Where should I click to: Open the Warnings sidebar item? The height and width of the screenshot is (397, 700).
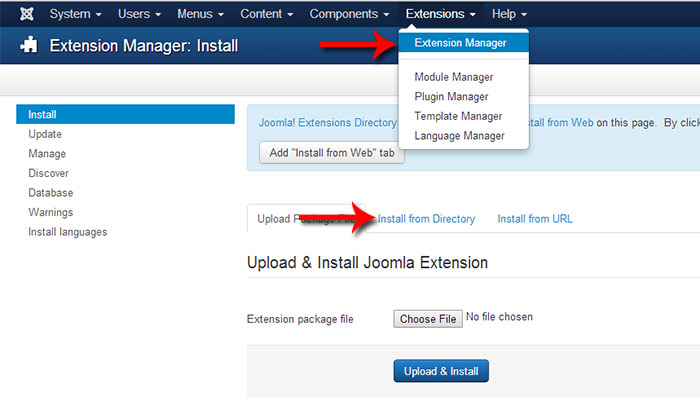(x=50, y=213)
